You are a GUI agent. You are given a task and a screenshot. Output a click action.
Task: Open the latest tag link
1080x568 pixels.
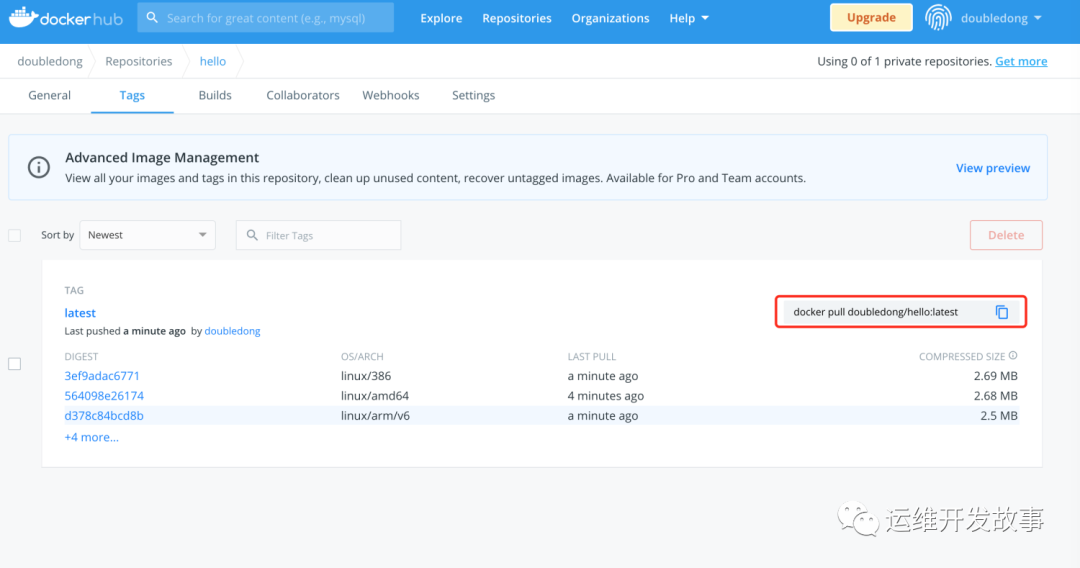pyautogui.click(x=80, y=313)
